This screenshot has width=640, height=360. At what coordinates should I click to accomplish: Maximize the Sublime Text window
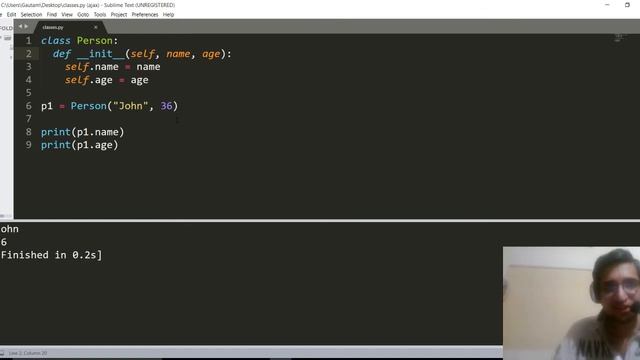(x=627, y=5)
